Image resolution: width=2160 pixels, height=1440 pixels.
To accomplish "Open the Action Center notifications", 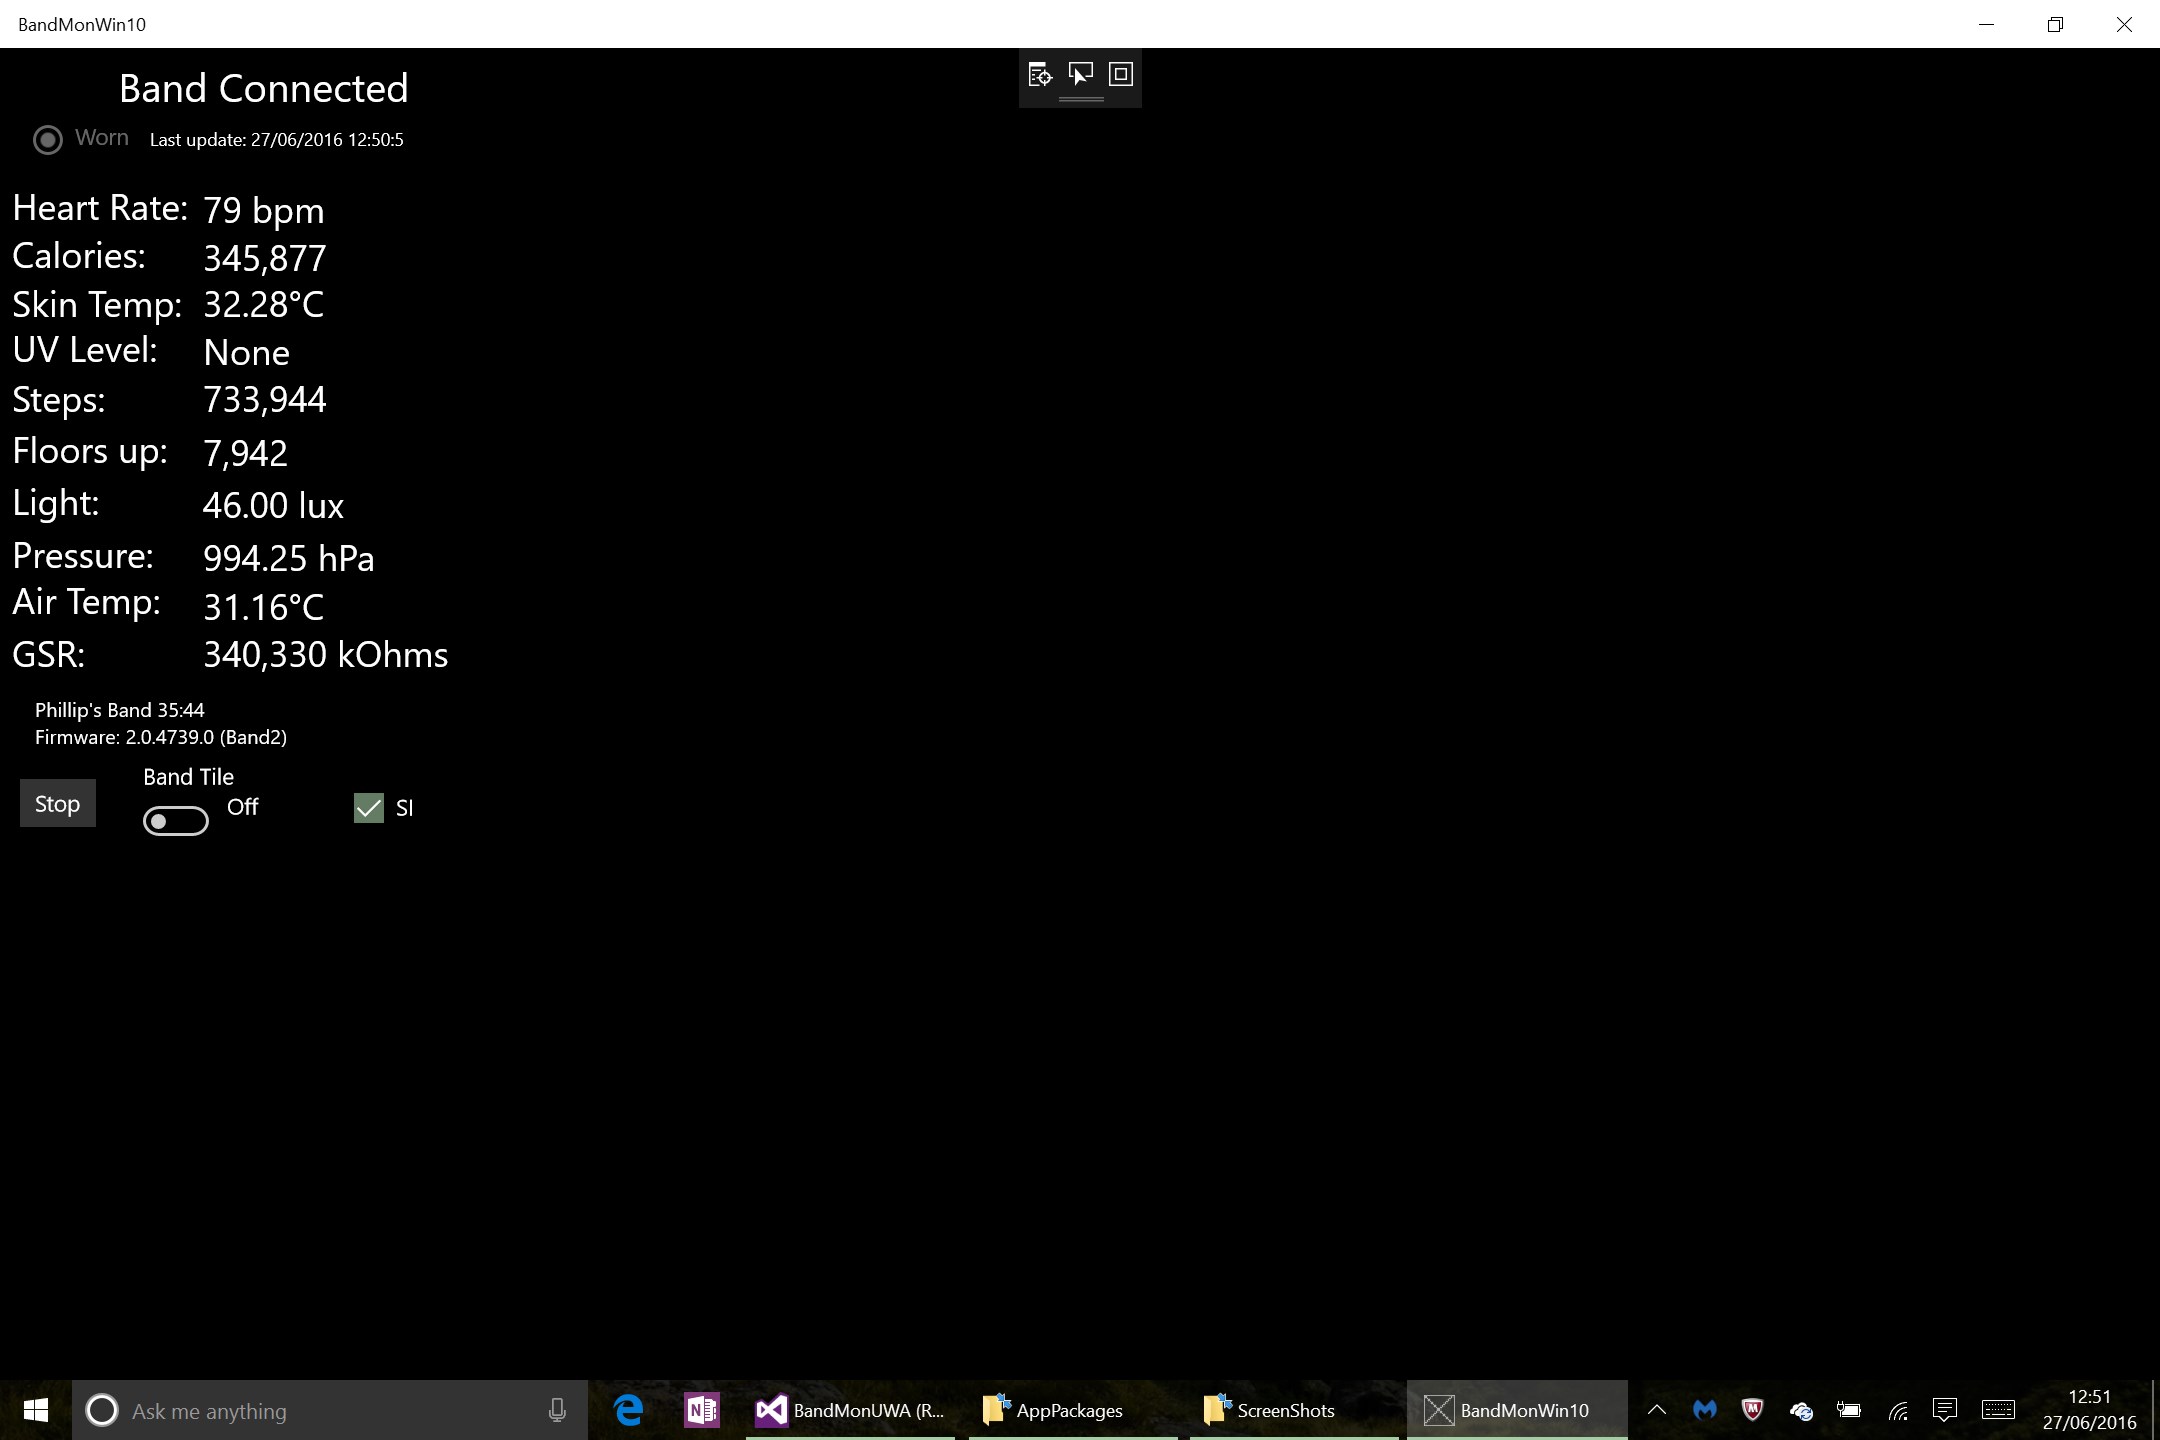I will click(x=1945, y=1410).
